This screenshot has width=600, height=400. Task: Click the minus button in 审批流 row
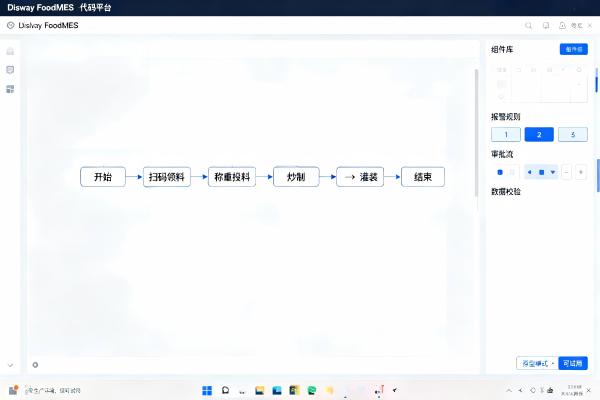(x=567, y=172)
